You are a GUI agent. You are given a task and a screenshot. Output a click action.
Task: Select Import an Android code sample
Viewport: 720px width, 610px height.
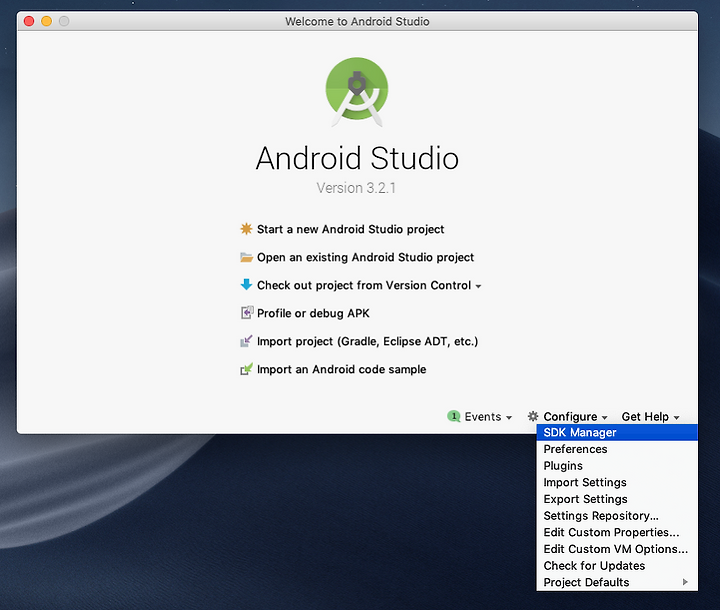pyautogui.click(x=341, y=369)
